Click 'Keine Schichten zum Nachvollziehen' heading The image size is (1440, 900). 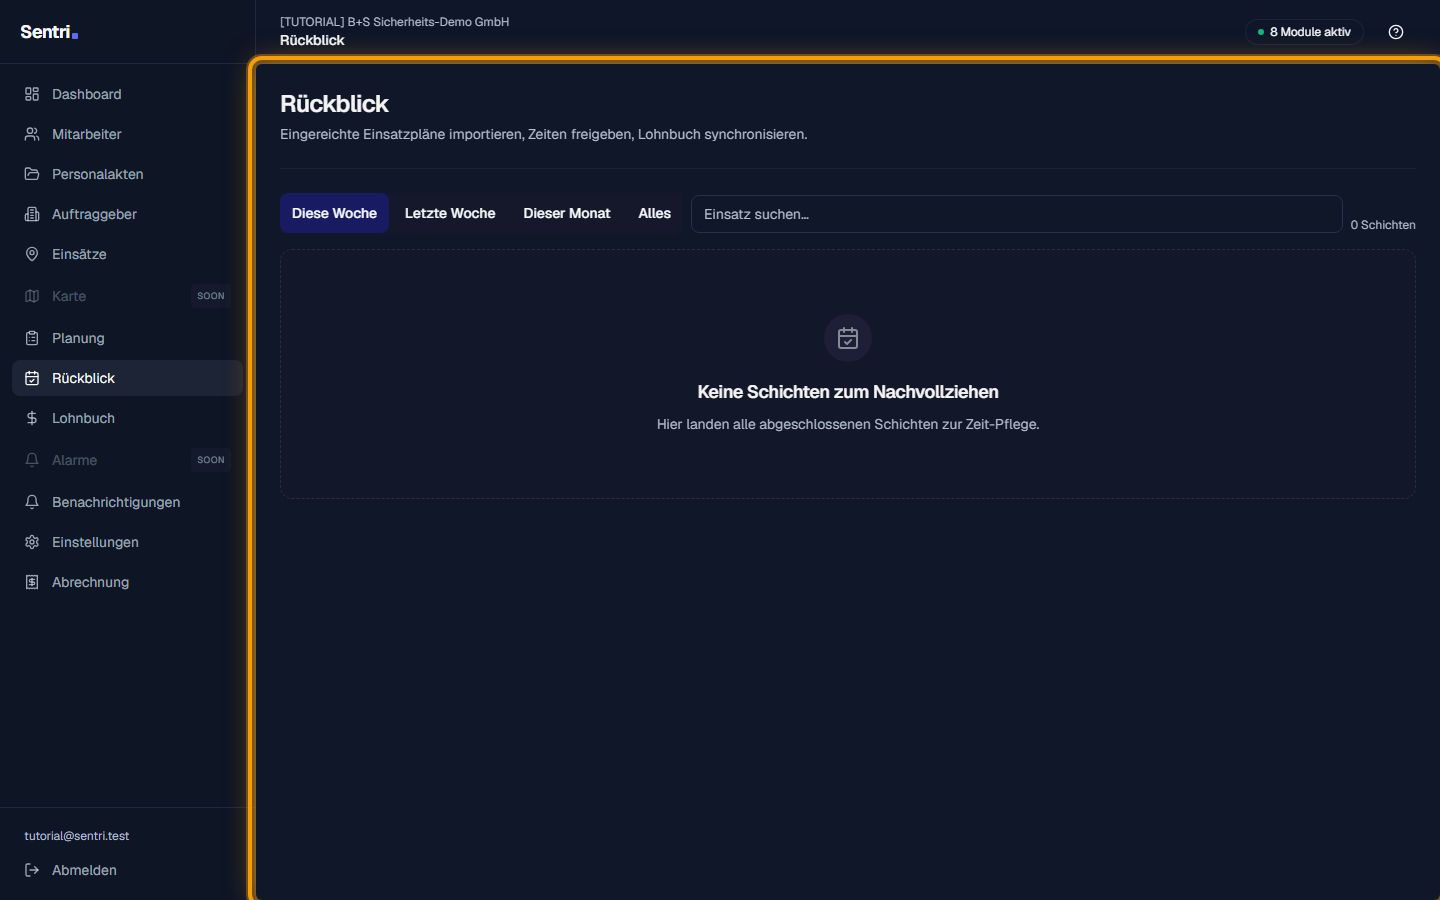point(848,392)
